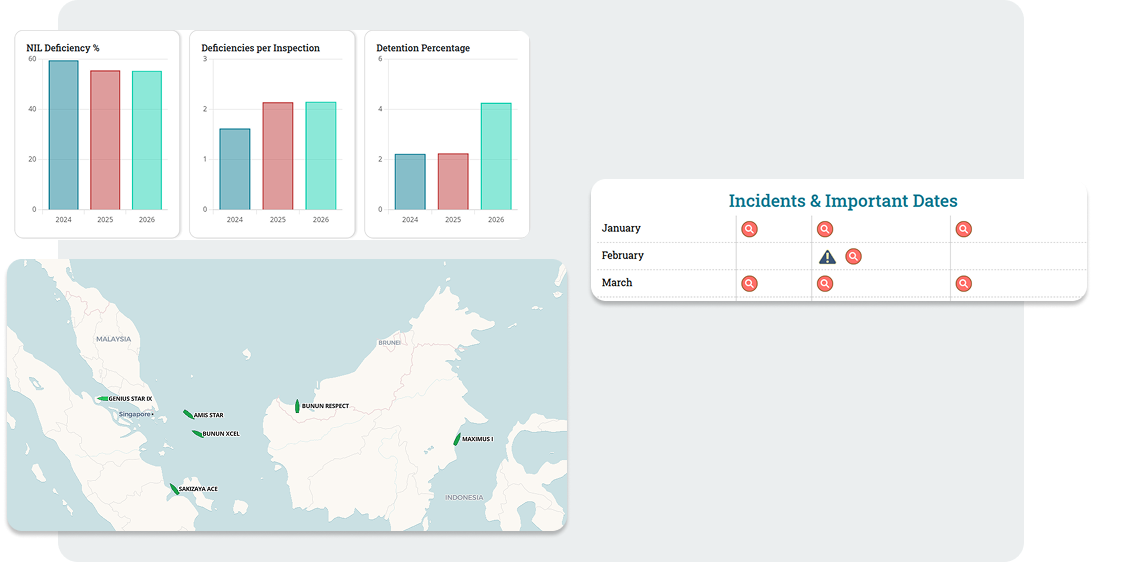This screenshot has height=562, width=1126.
Task: Open the February magnifier incident icon
Action: coord(853,257)
